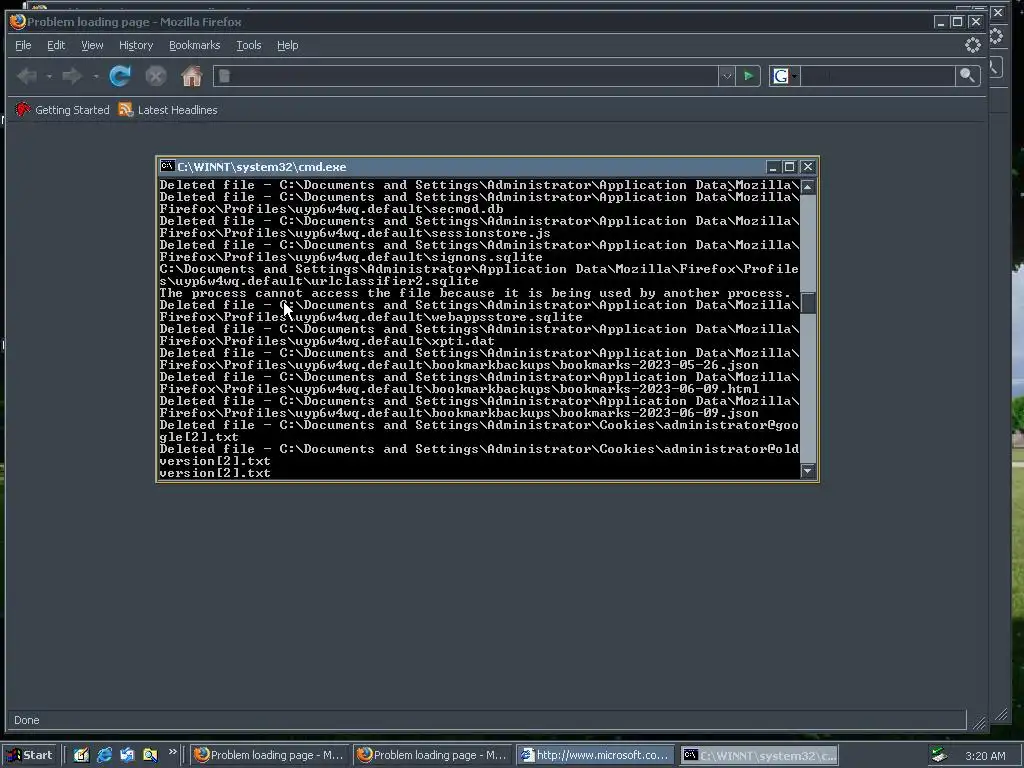The height and width of the screenshot is (768, 1024).
Task: Open the Tools menu
Action: [248, 45]
